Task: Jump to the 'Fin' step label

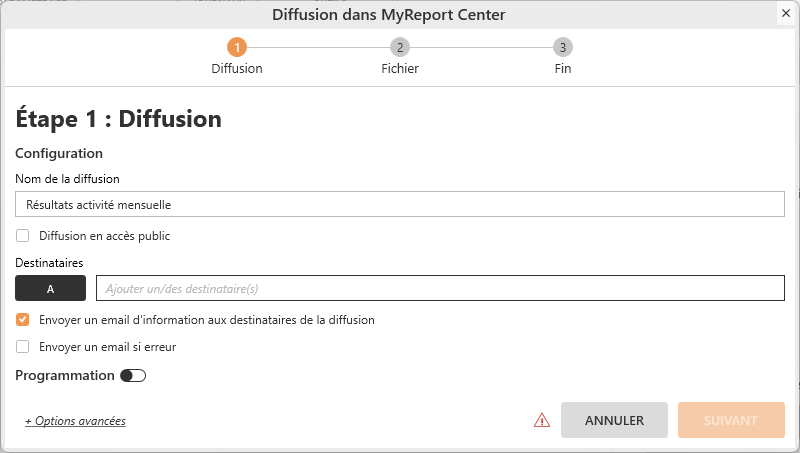Action: click(x=563, y=69)
